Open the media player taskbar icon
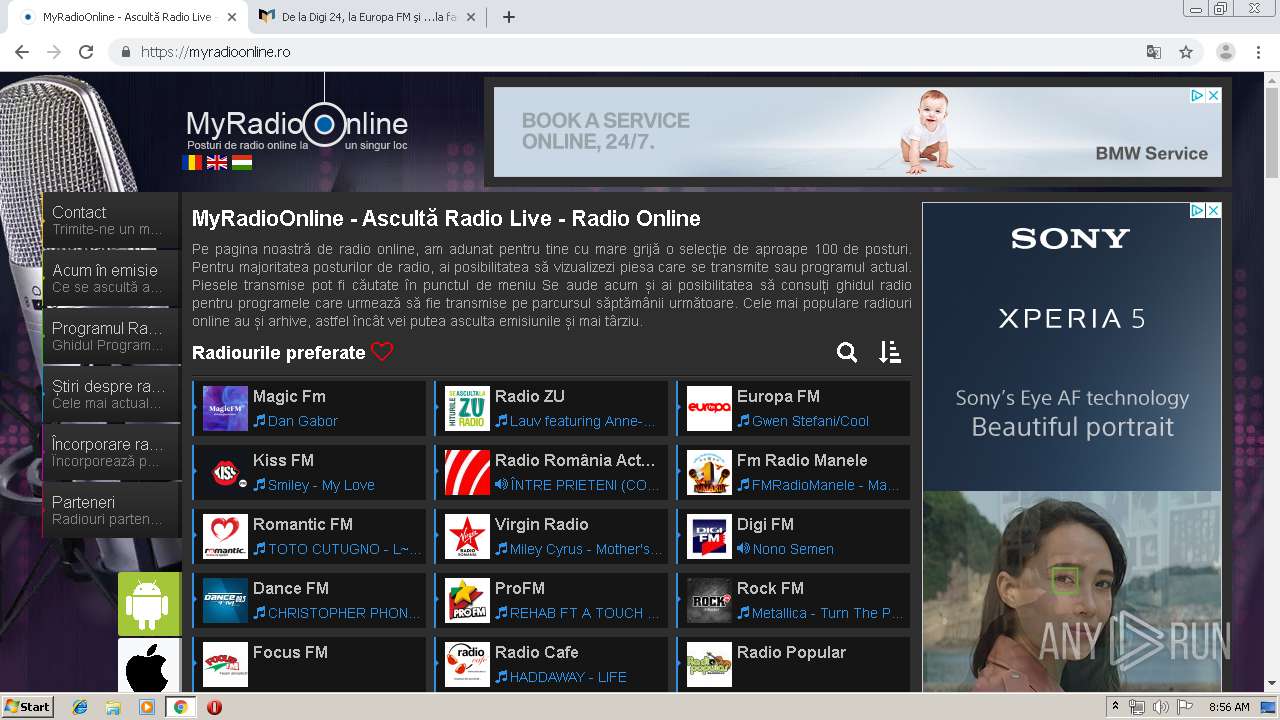The height and width of the screenshot is (720, 1280). (146, 707)
